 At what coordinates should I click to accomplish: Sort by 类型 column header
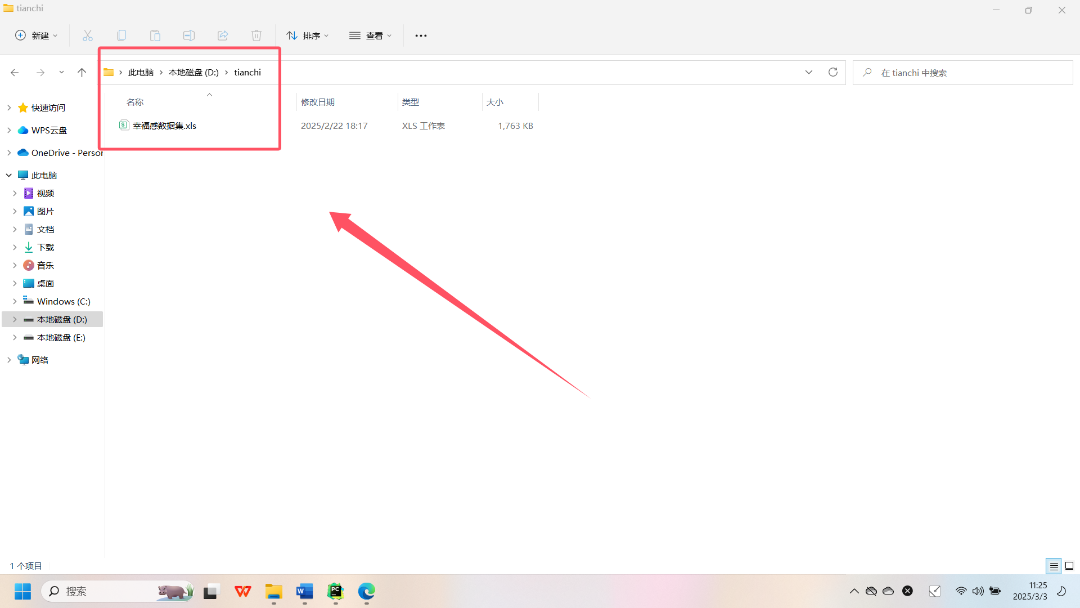(x=411, y=102)
